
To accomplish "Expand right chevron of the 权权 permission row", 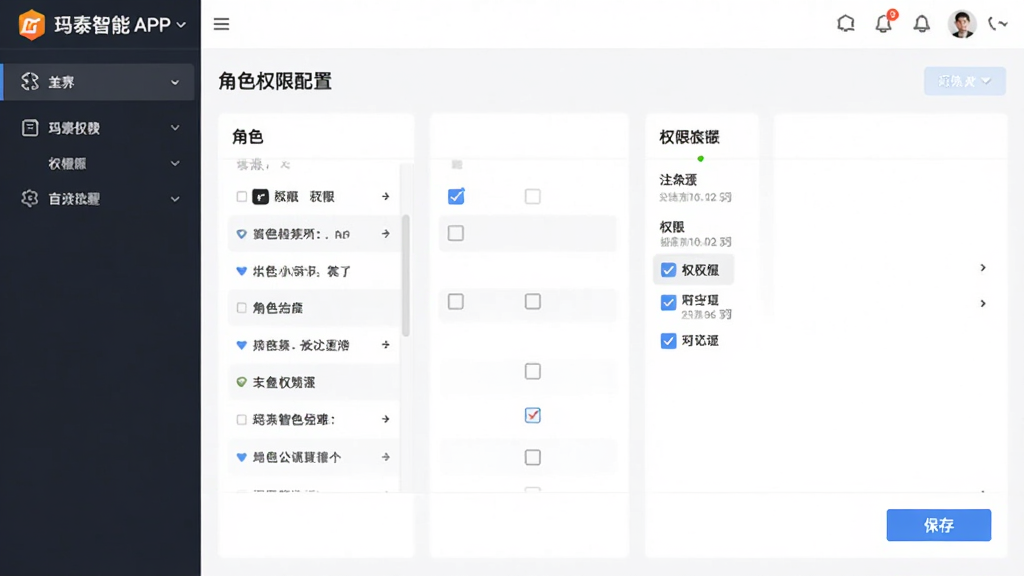I will click(x=983, y=268).
